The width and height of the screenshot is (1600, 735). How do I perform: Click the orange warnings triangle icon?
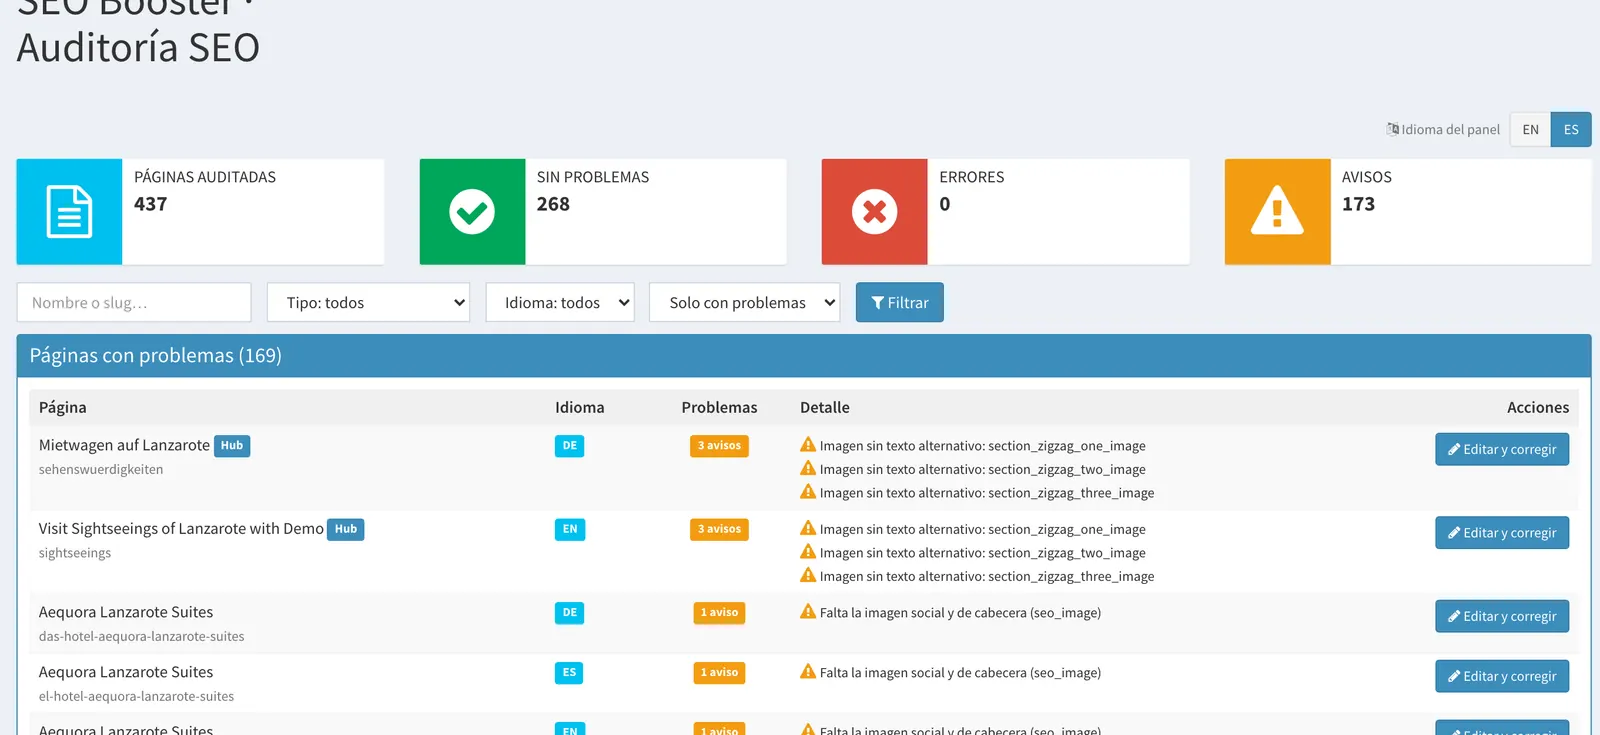[x=1277, y=211]
